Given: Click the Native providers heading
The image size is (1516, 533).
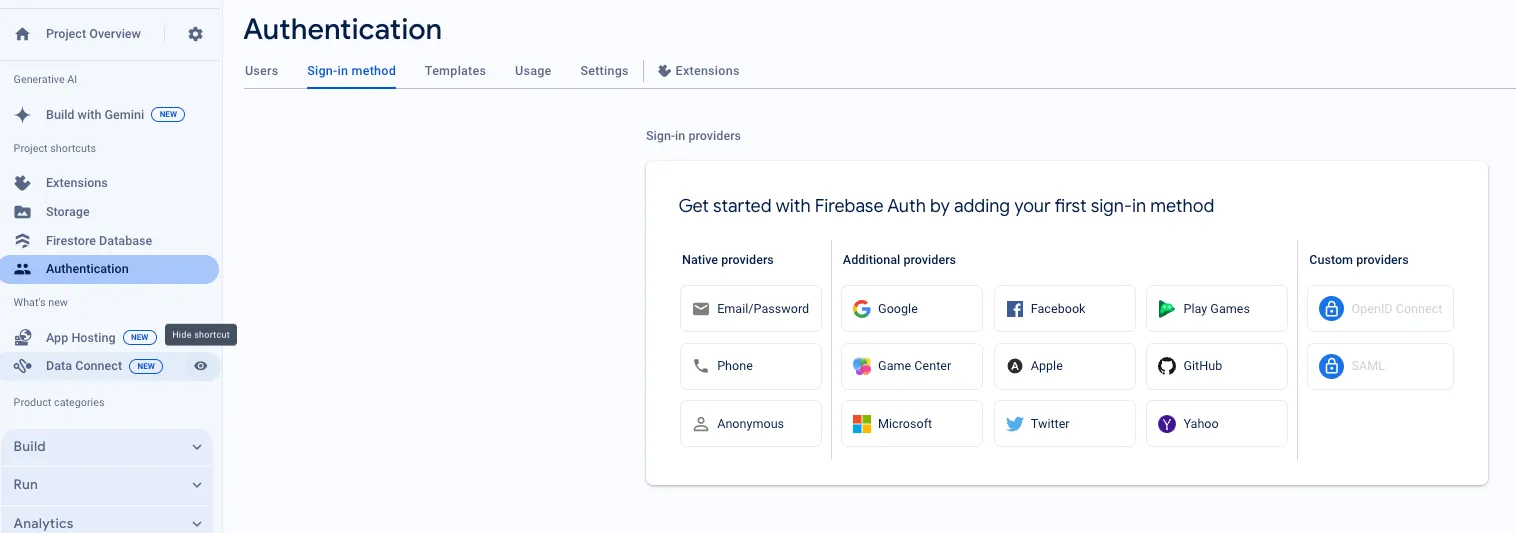Looking at the screenshot, I should click(x=728, y=260).
